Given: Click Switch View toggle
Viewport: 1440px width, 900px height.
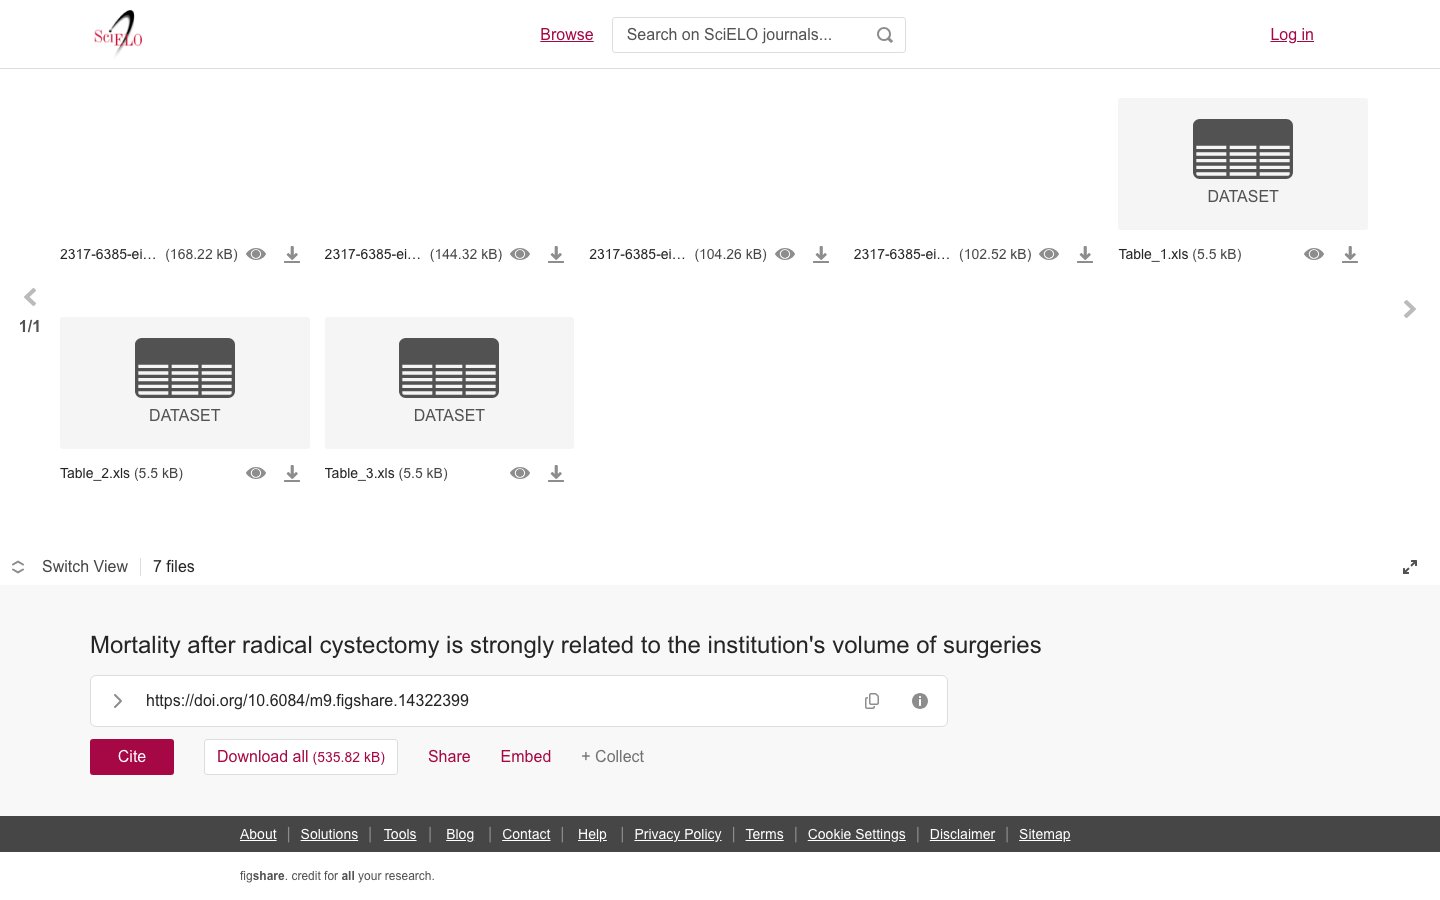Looking at the screenshot, I should click(x=70, y=567).
